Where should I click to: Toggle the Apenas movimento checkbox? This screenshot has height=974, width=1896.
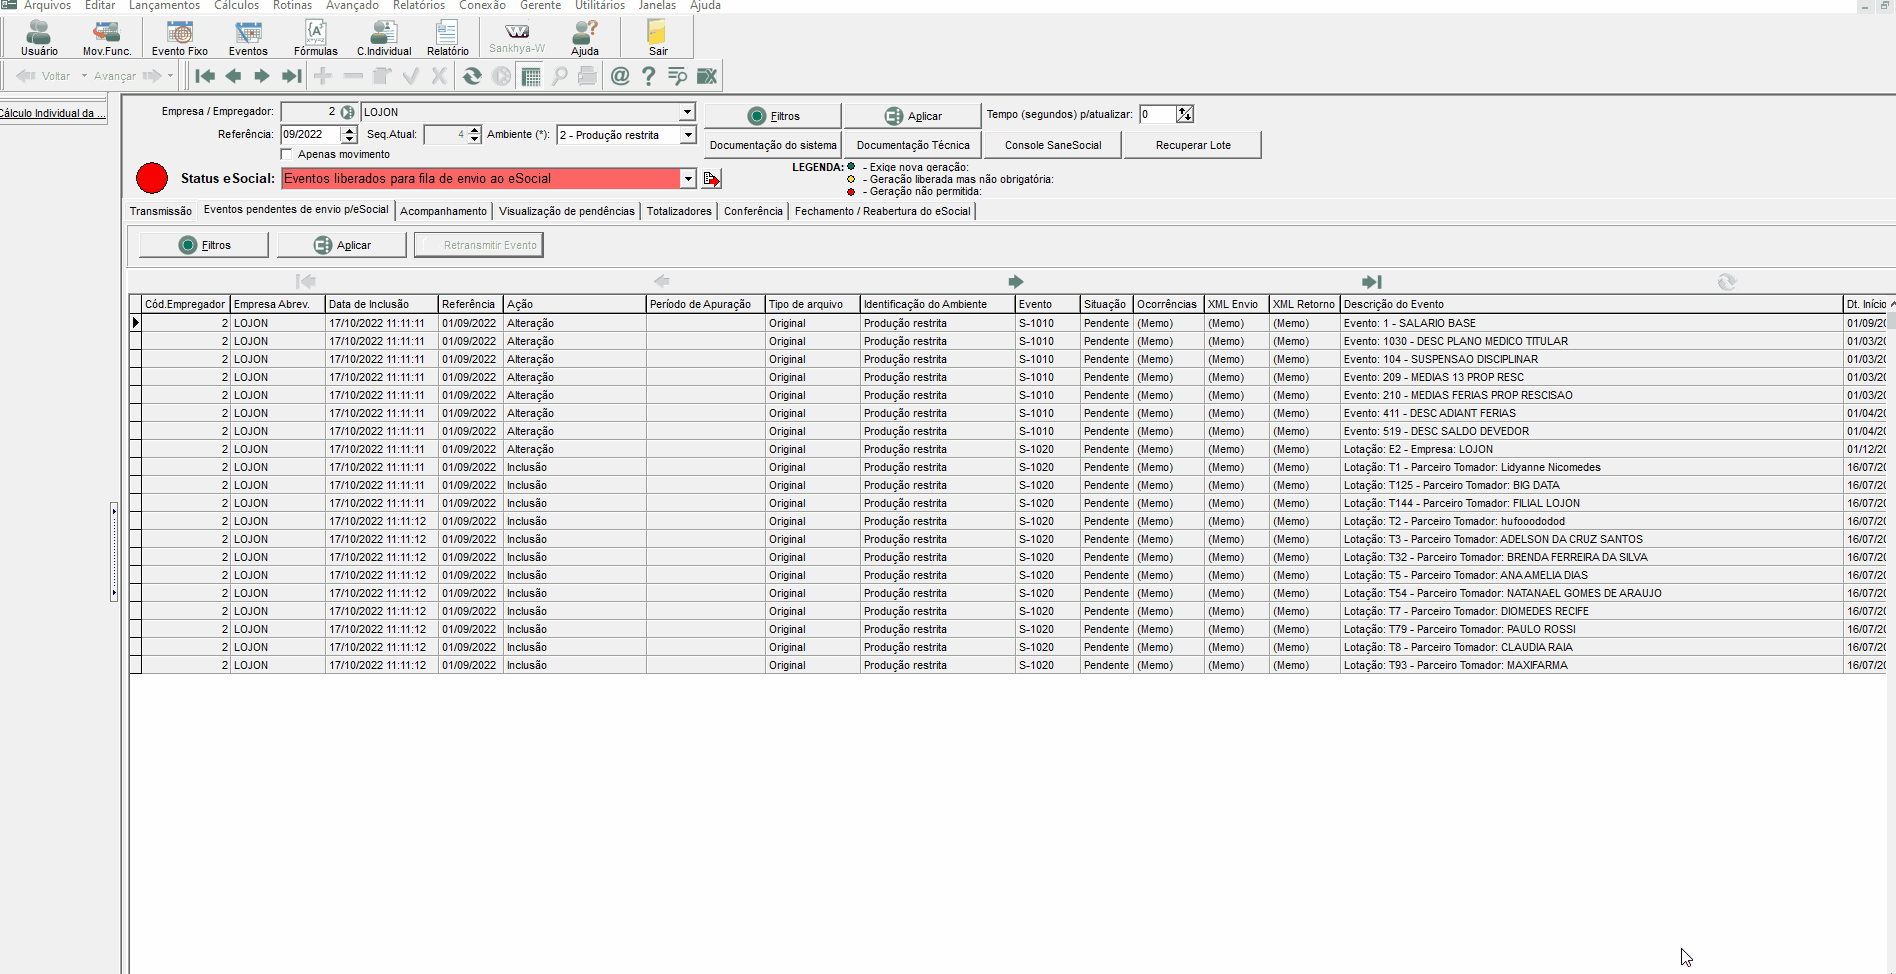click(x=287, y=154)
